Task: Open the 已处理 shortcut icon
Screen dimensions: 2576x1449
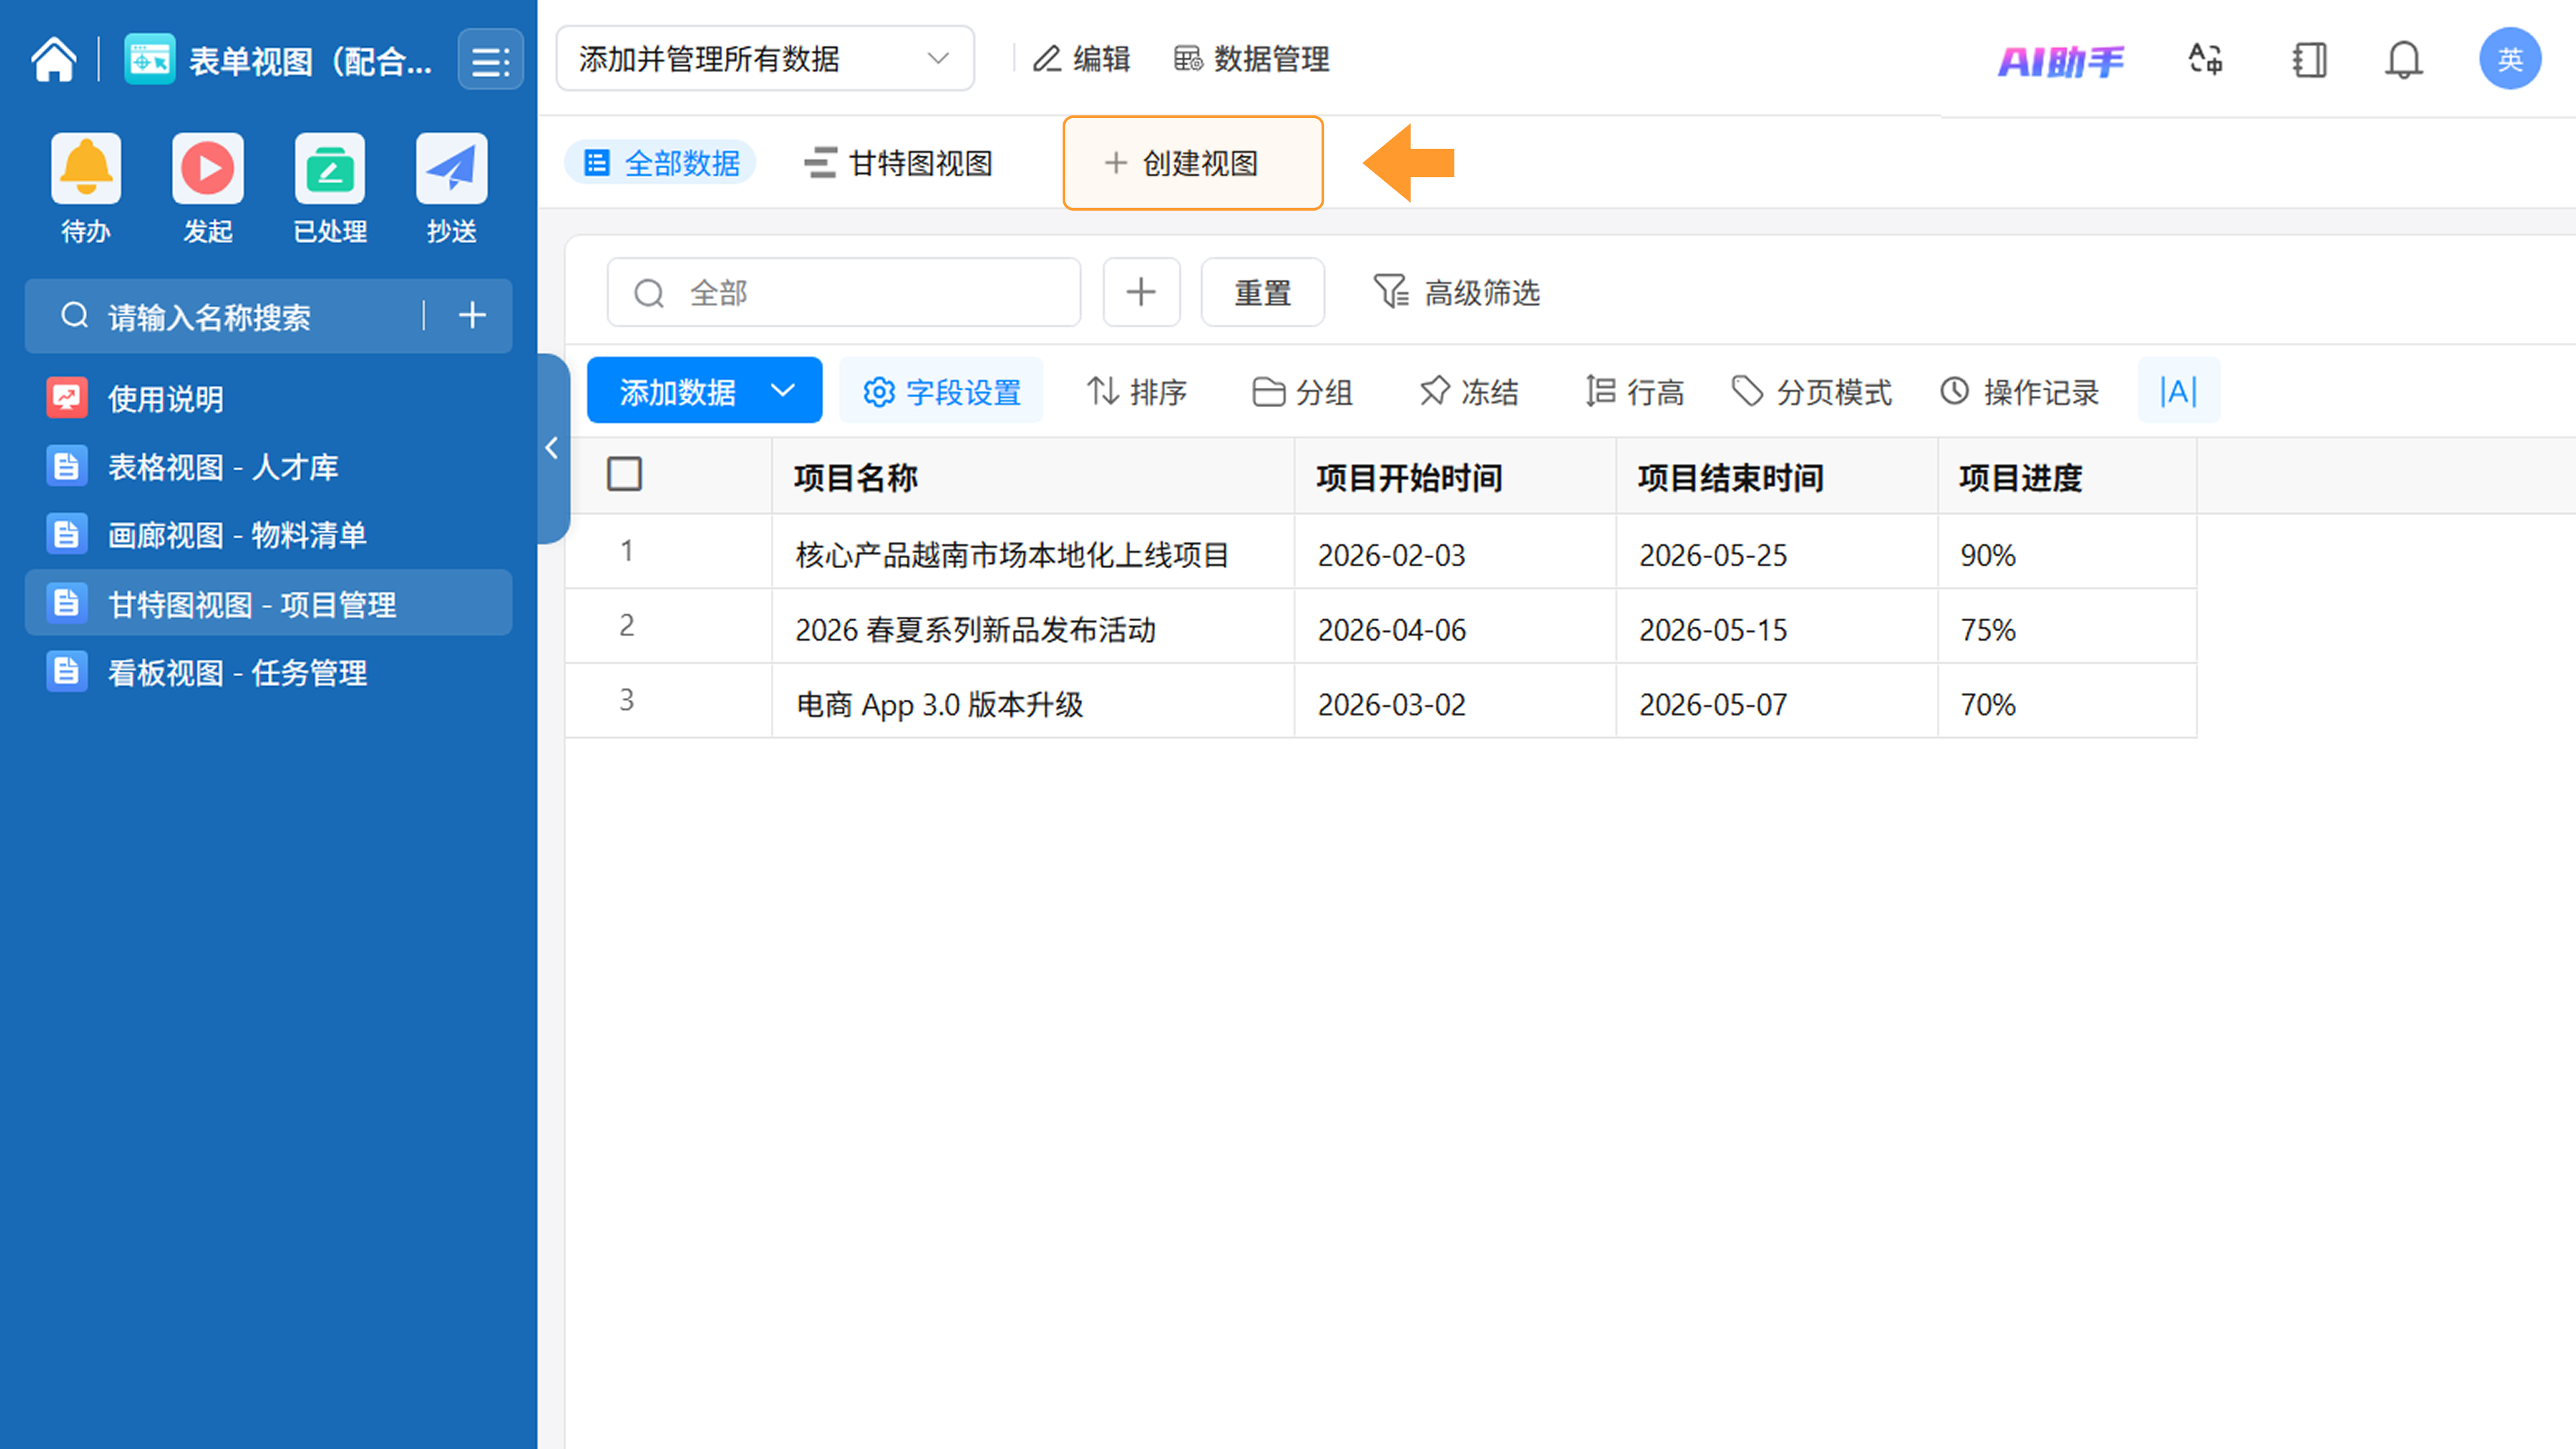Action: coord(329,169)
